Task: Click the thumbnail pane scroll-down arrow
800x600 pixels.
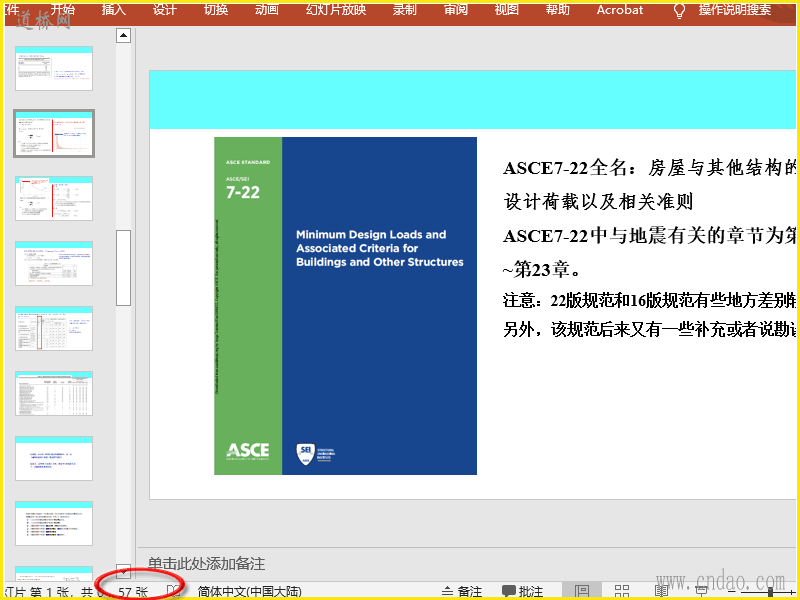Action: [x=123, y=571]
